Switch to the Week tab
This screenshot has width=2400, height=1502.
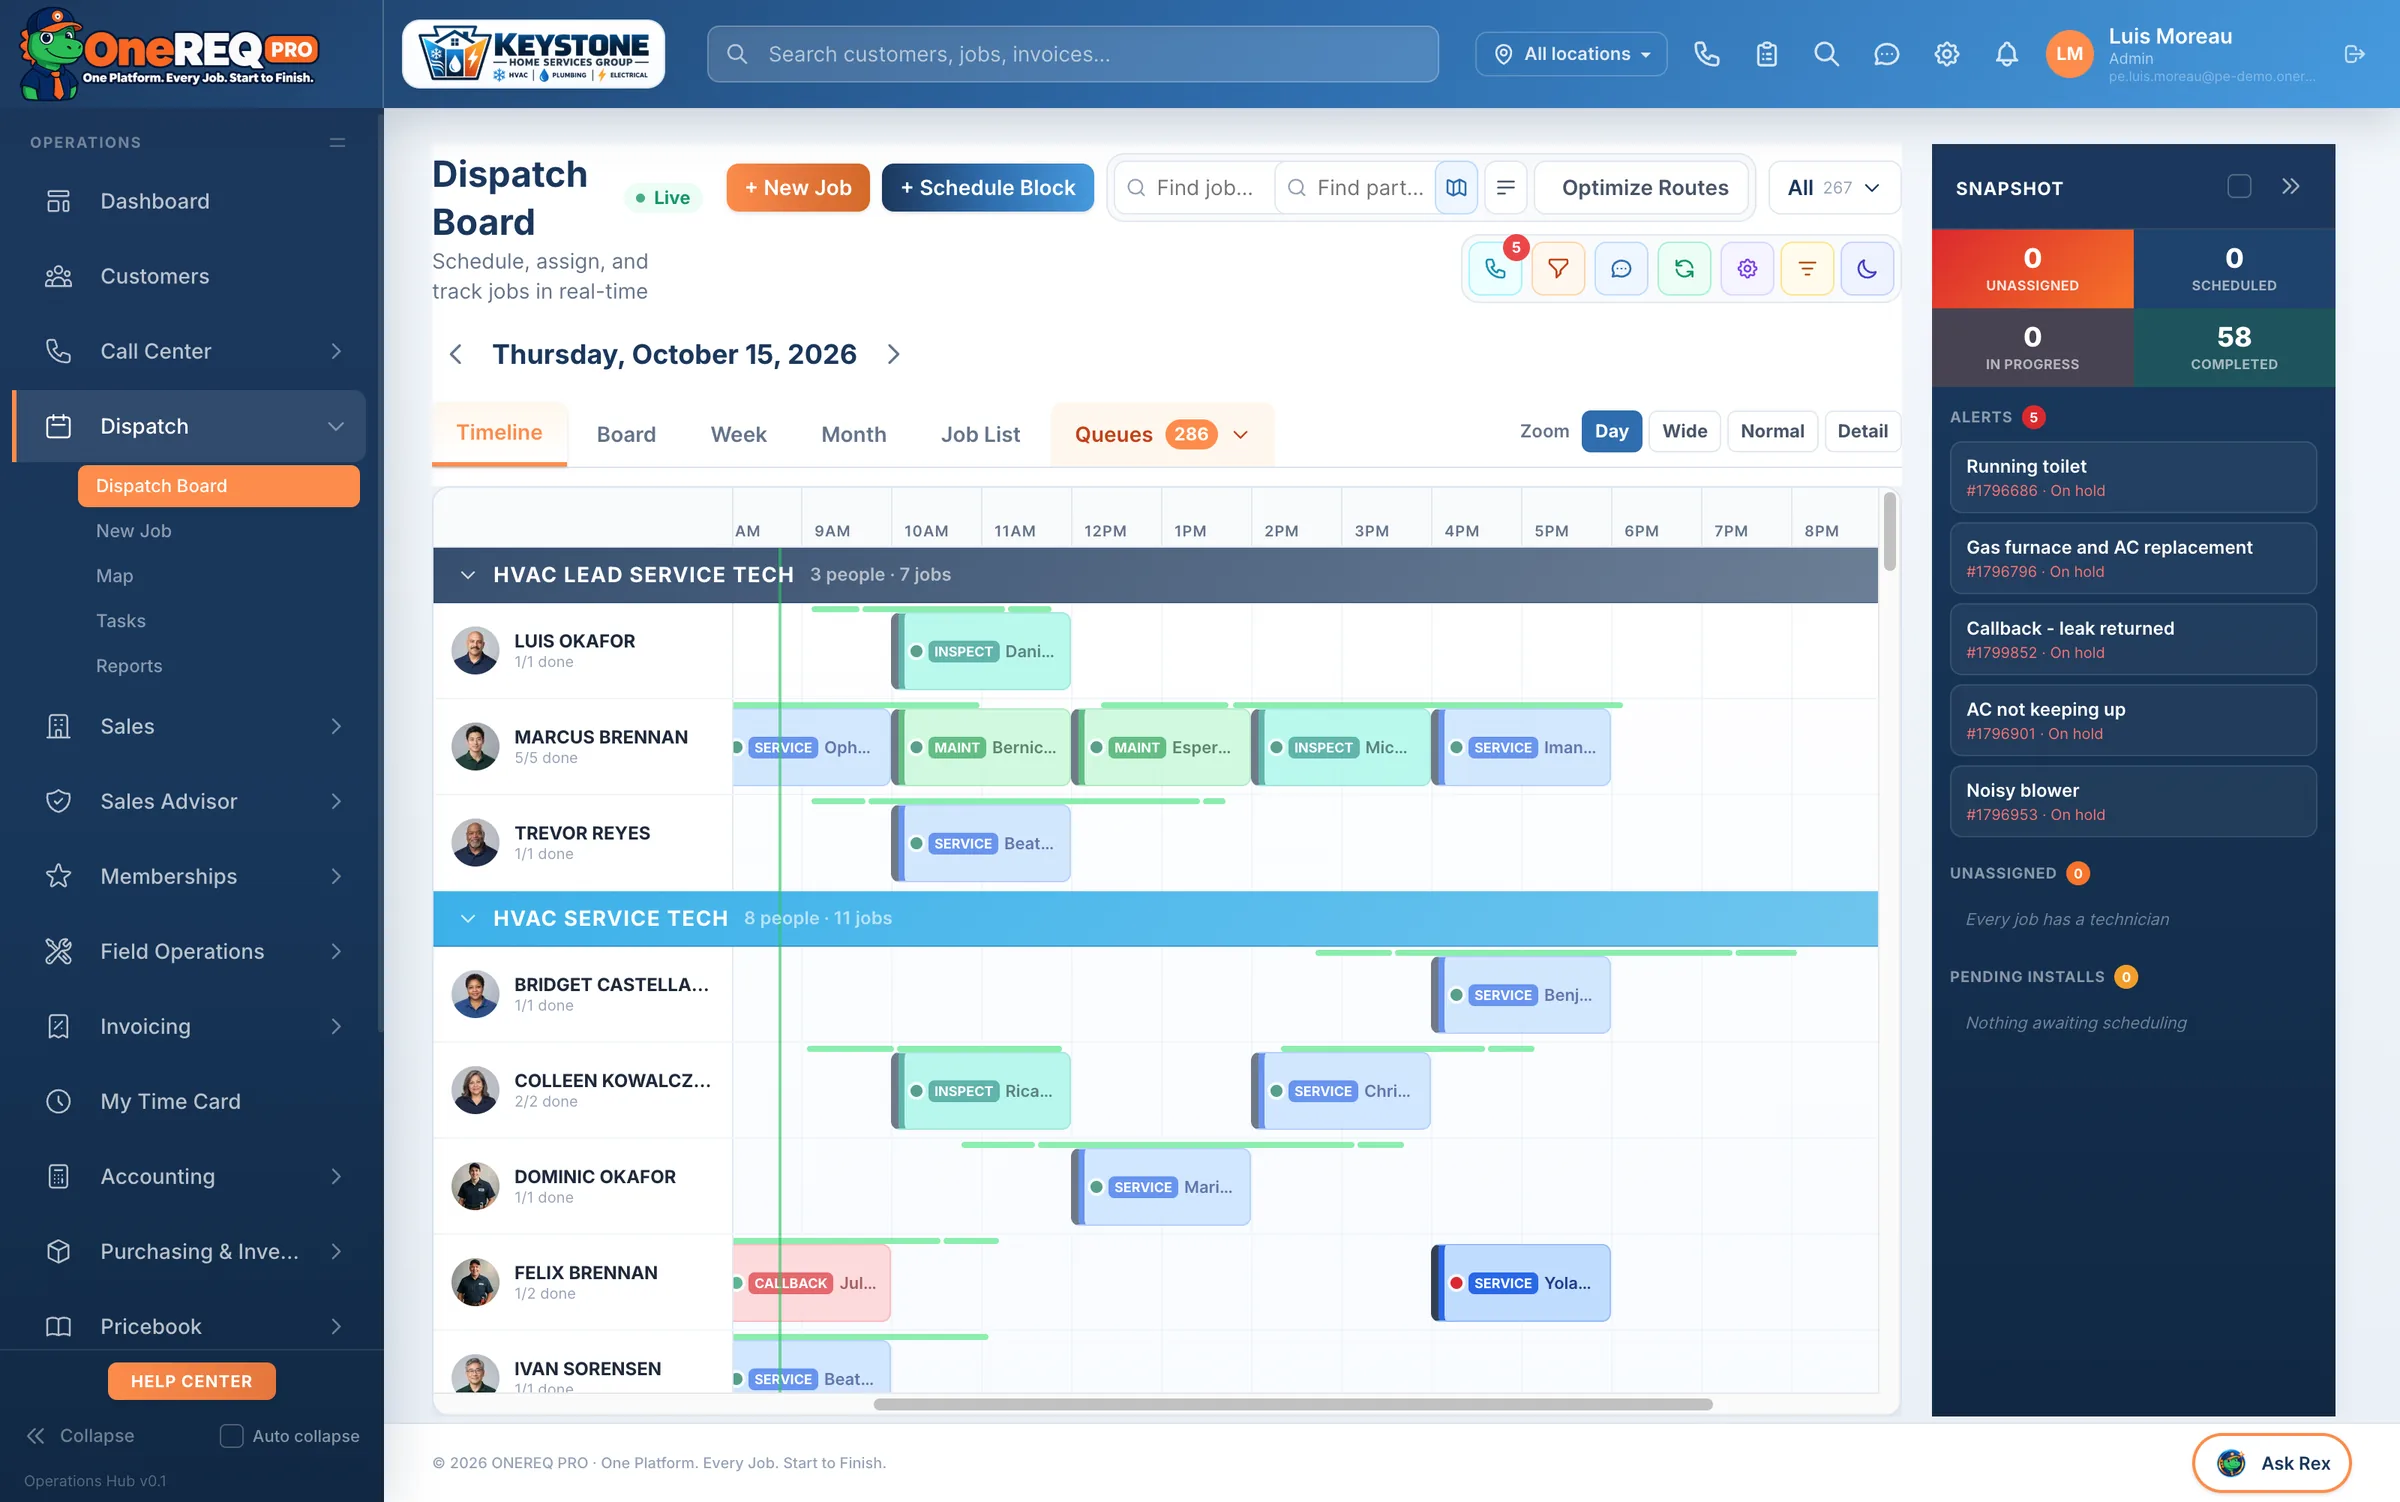point(738,434)
